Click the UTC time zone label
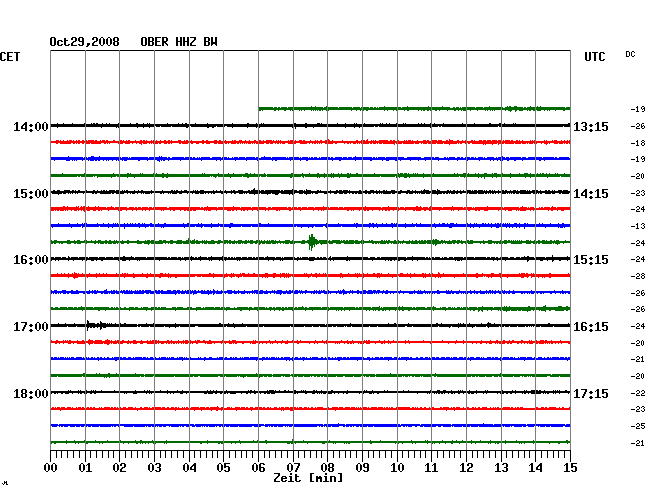Viewport: 650px width, 494px height. tap(594, 57)
